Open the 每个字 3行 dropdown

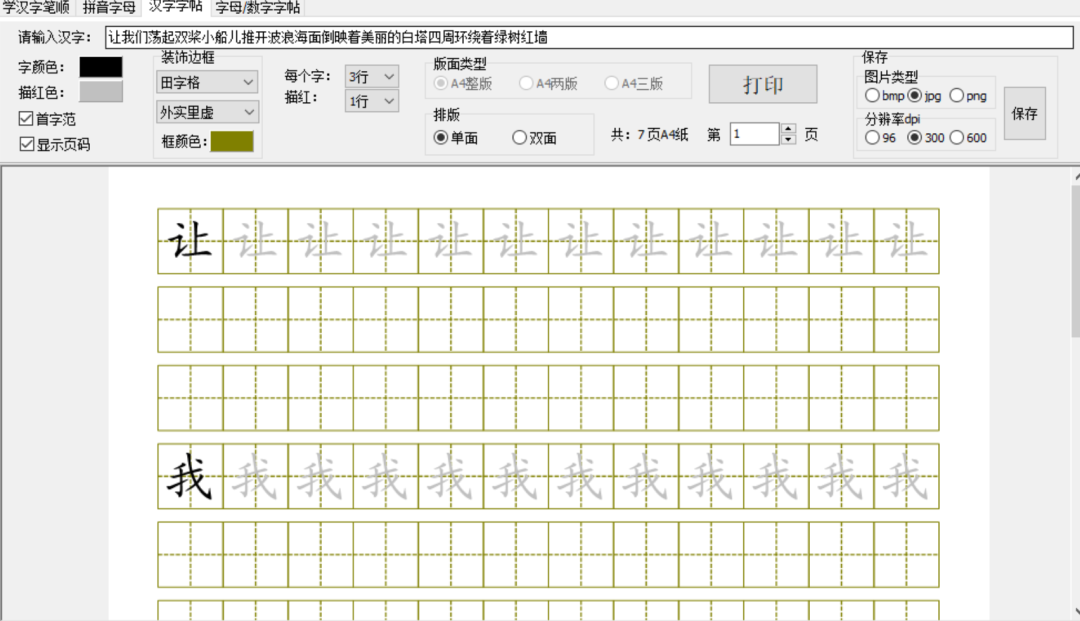tap(371, 76)
